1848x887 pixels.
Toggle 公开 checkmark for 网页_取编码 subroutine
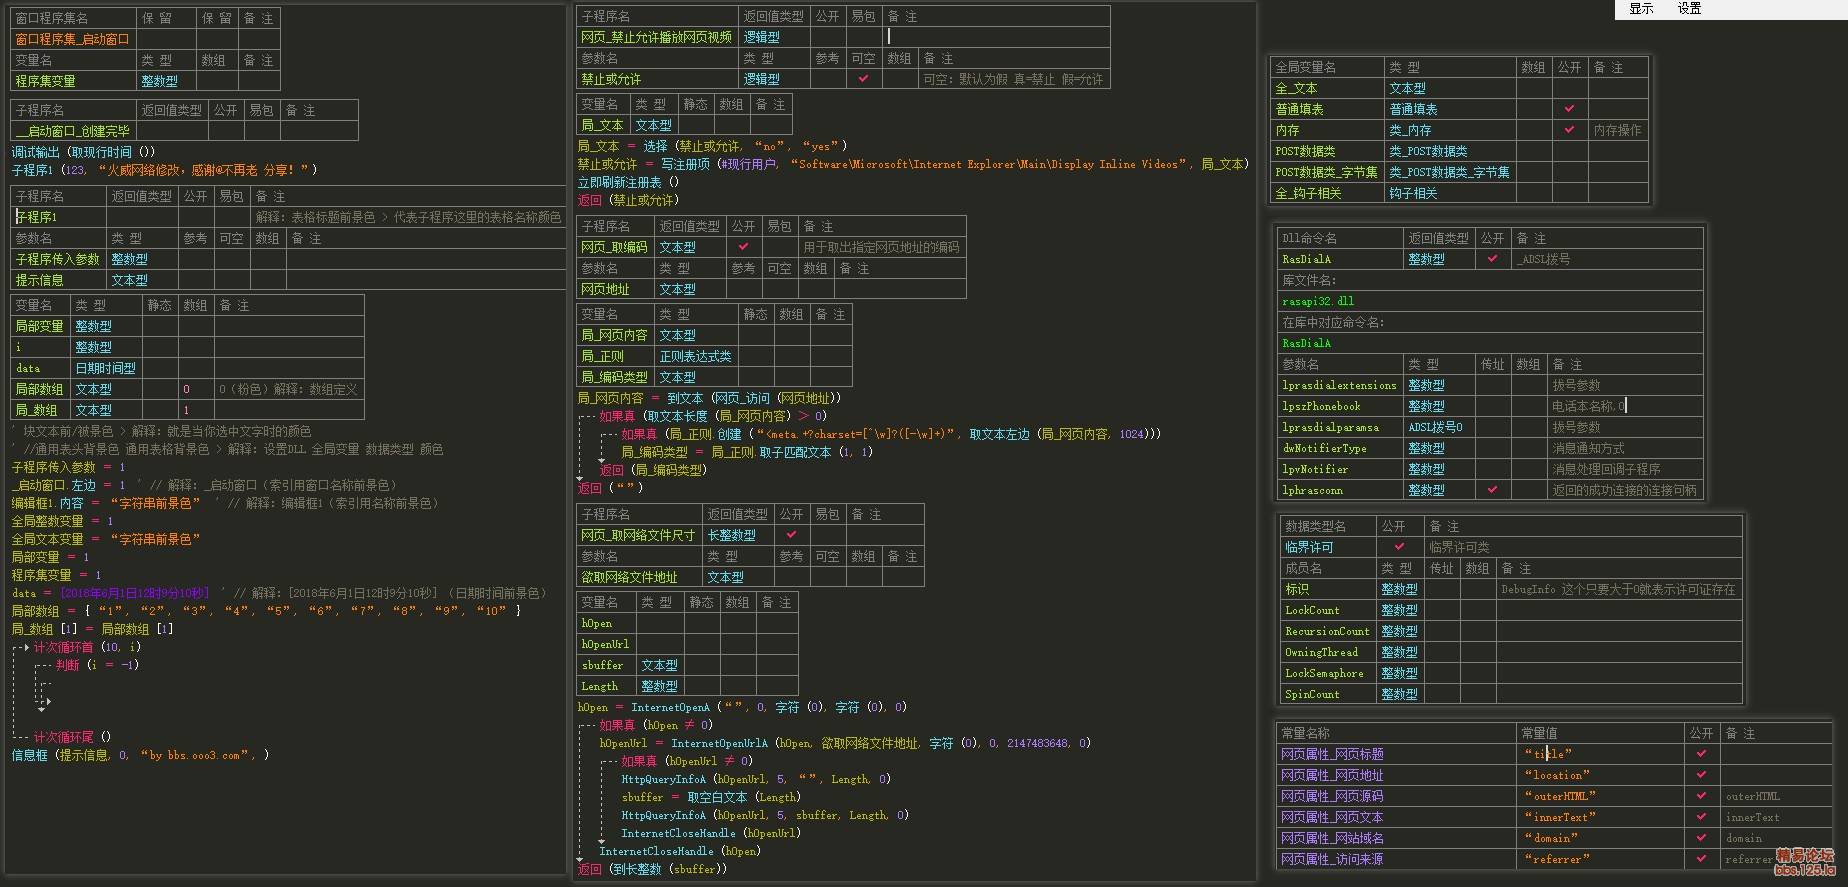point(743,247)
